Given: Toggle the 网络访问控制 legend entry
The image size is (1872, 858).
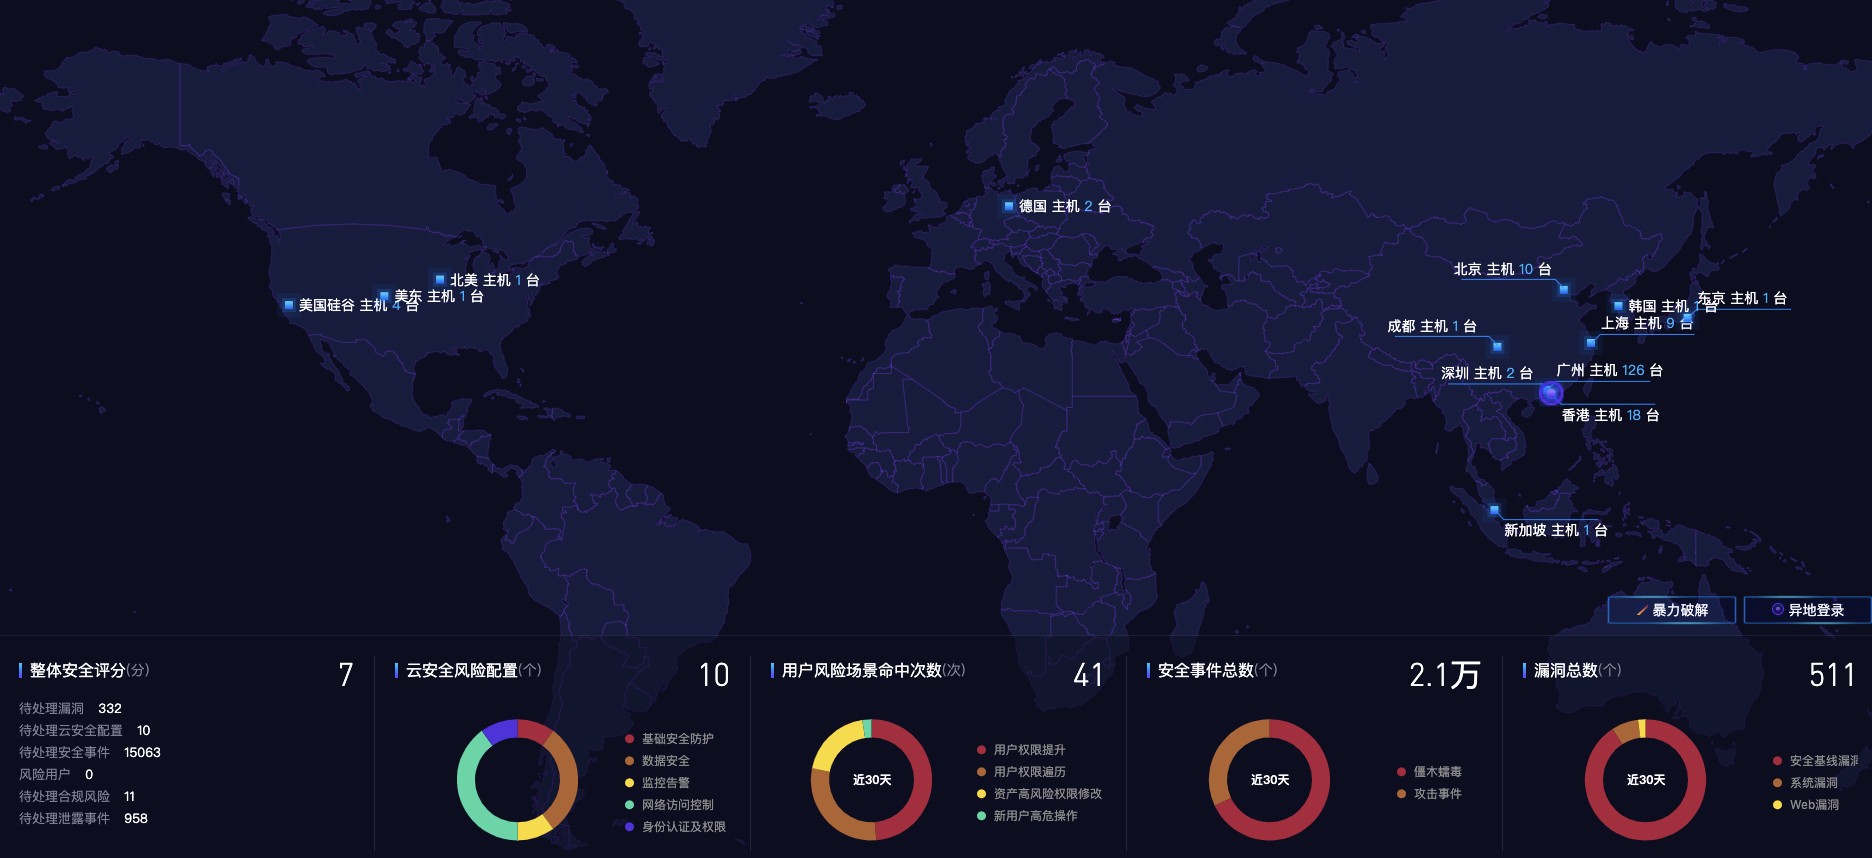Looking at the screenshot, I should coord(669,805).
